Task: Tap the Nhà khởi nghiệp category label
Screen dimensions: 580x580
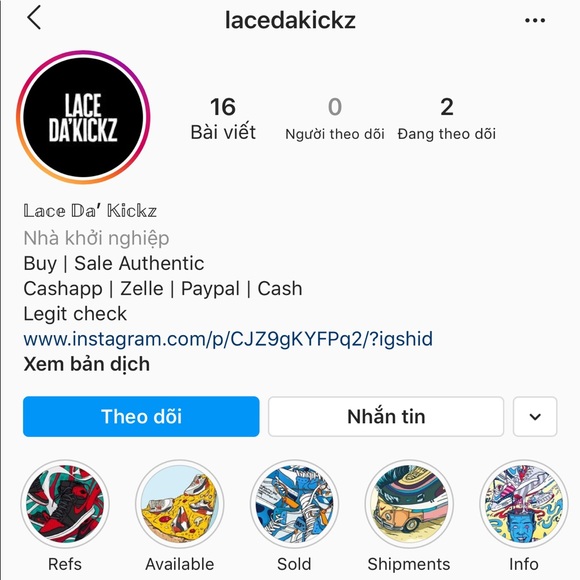Action: [x=96, y=238]
